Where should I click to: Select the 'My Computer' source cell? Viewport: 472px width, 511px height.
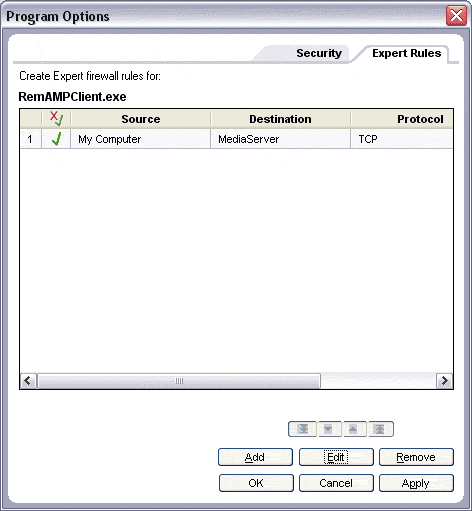coord(141,139)
